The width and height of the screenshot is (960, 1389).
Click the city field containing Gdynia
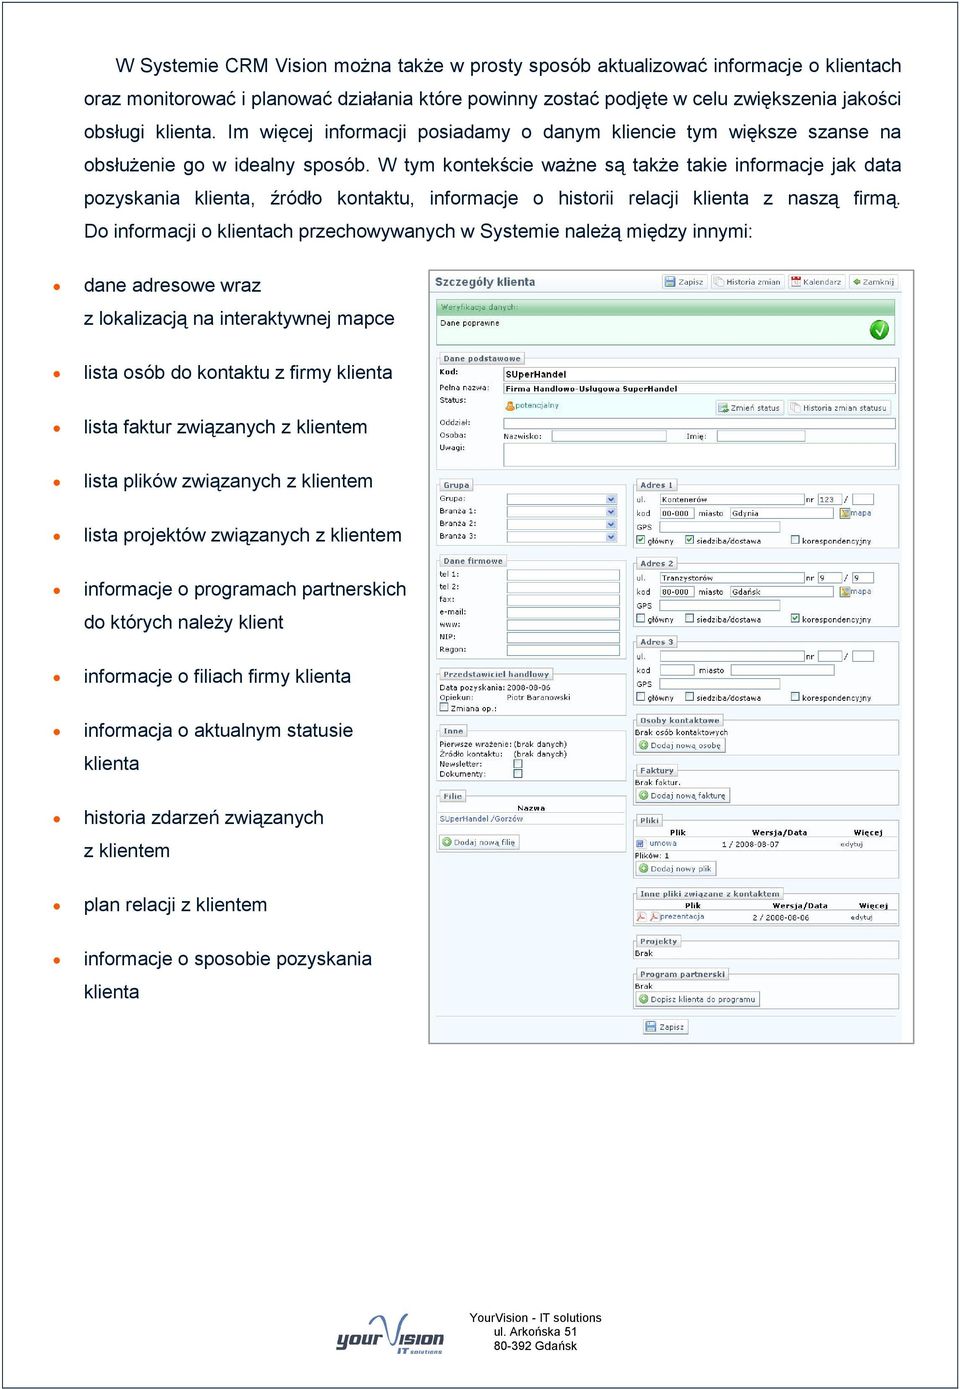(x=783, y=513)
